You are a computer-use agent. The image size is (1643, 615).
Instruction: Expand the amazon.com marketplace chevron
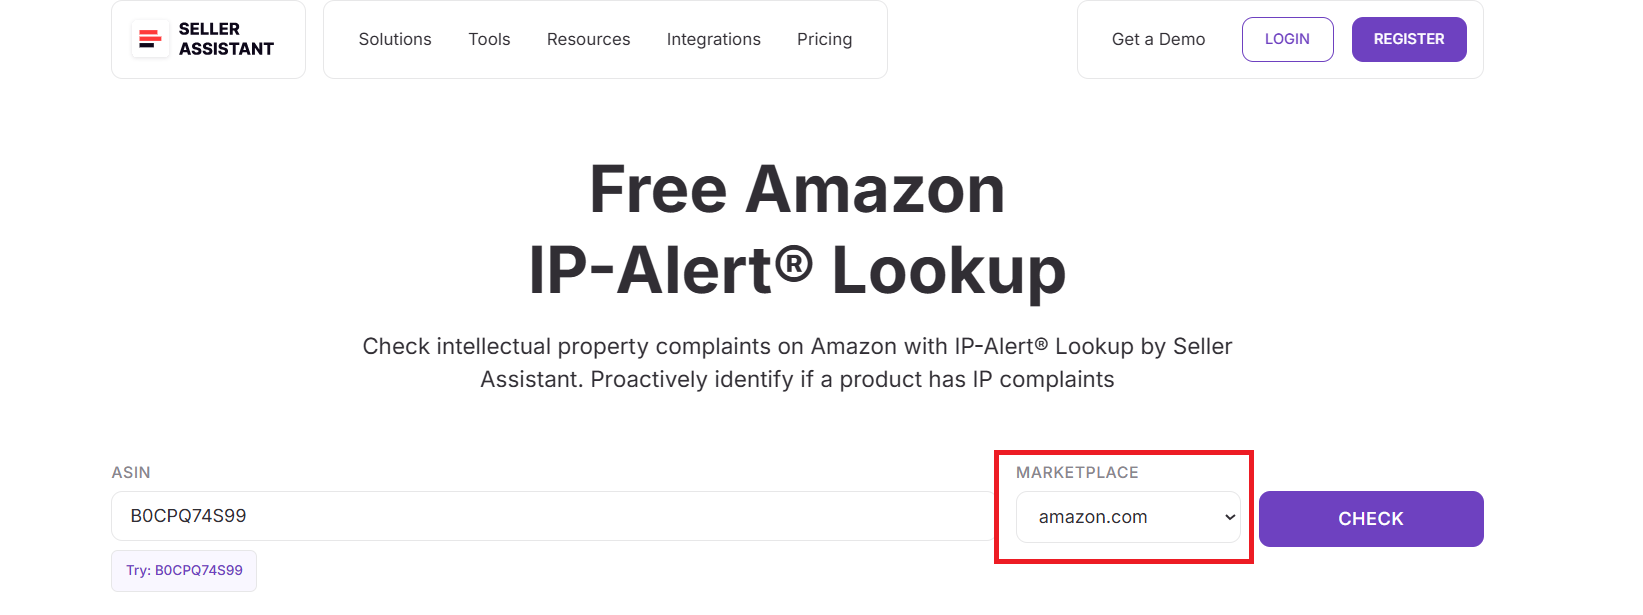(1230, 517)
